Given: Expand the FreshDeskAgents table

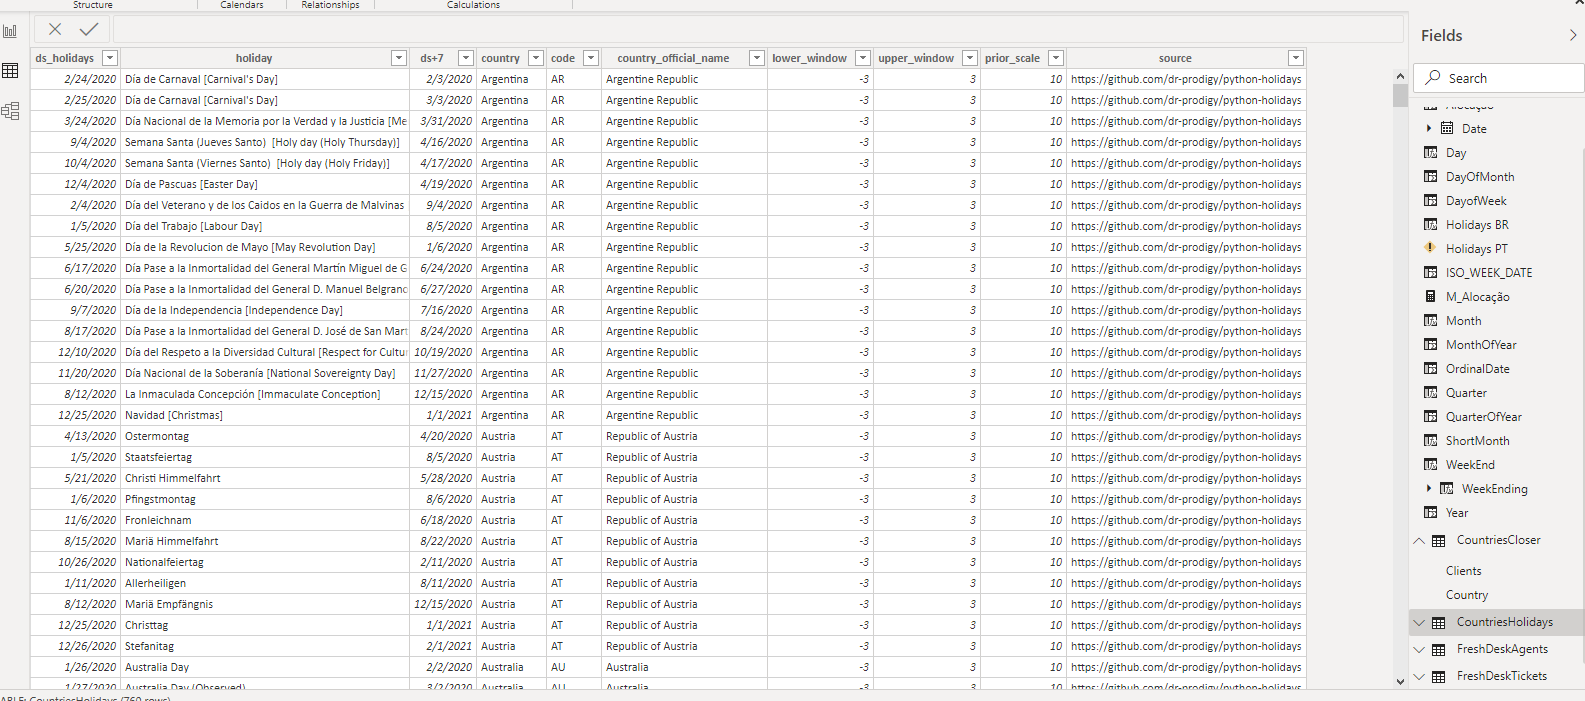Looking at the screenshot, I should click(x=1419, y=649).
